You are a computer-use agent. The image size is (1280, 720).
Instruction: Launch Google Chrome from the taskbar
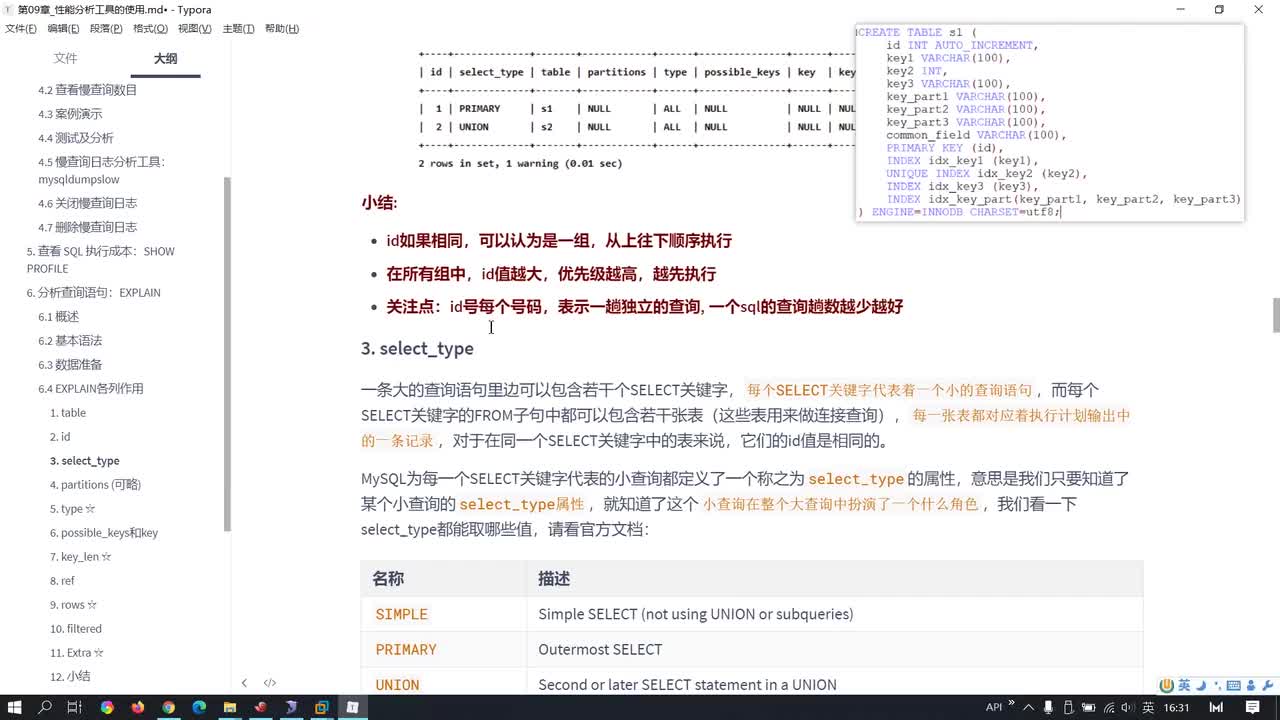click(168, 707)
